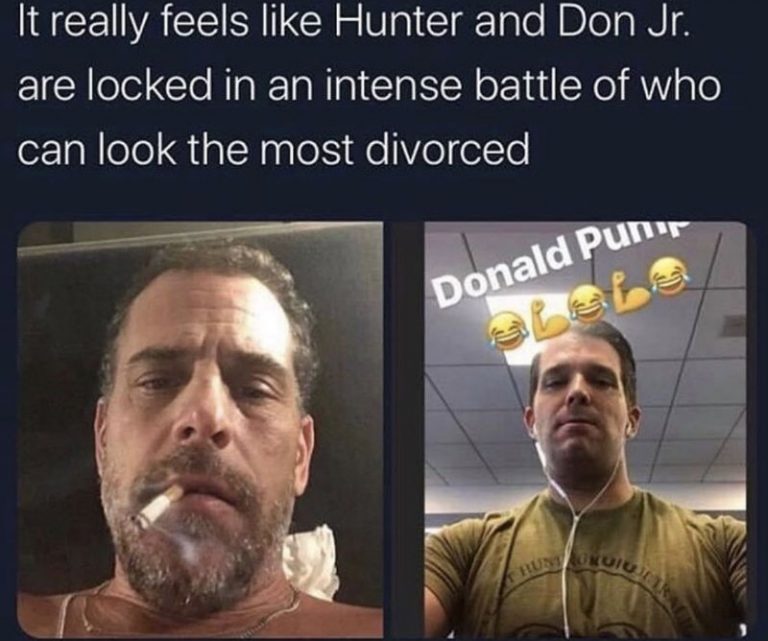Image resolution: width=768 pixels, height=641 pixels.
Task: Open the photo of man in olive t-shirt
Action: point(585,430)
